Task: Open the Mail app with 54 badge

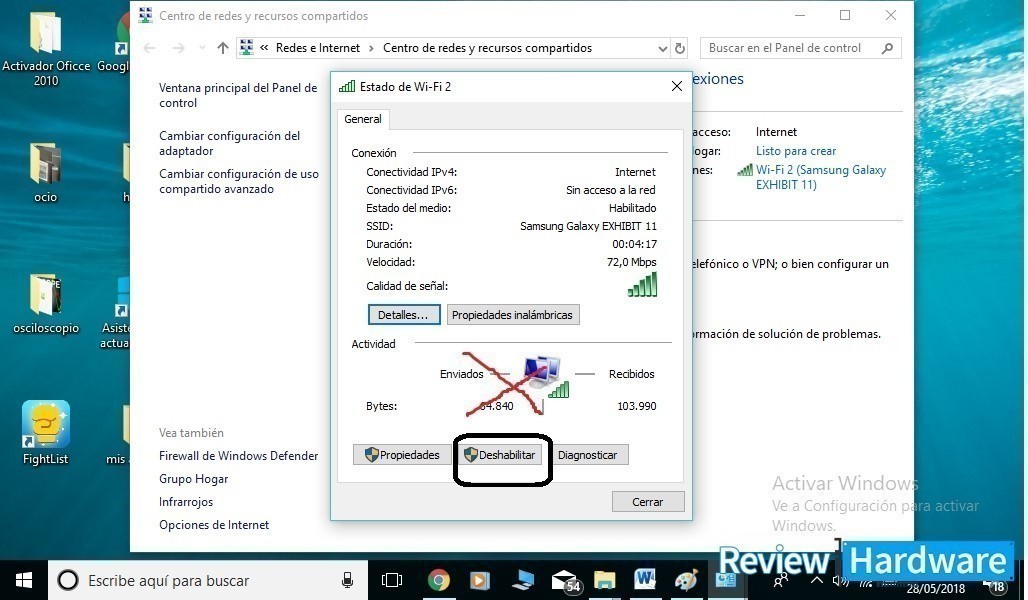Action: (564, 580)
